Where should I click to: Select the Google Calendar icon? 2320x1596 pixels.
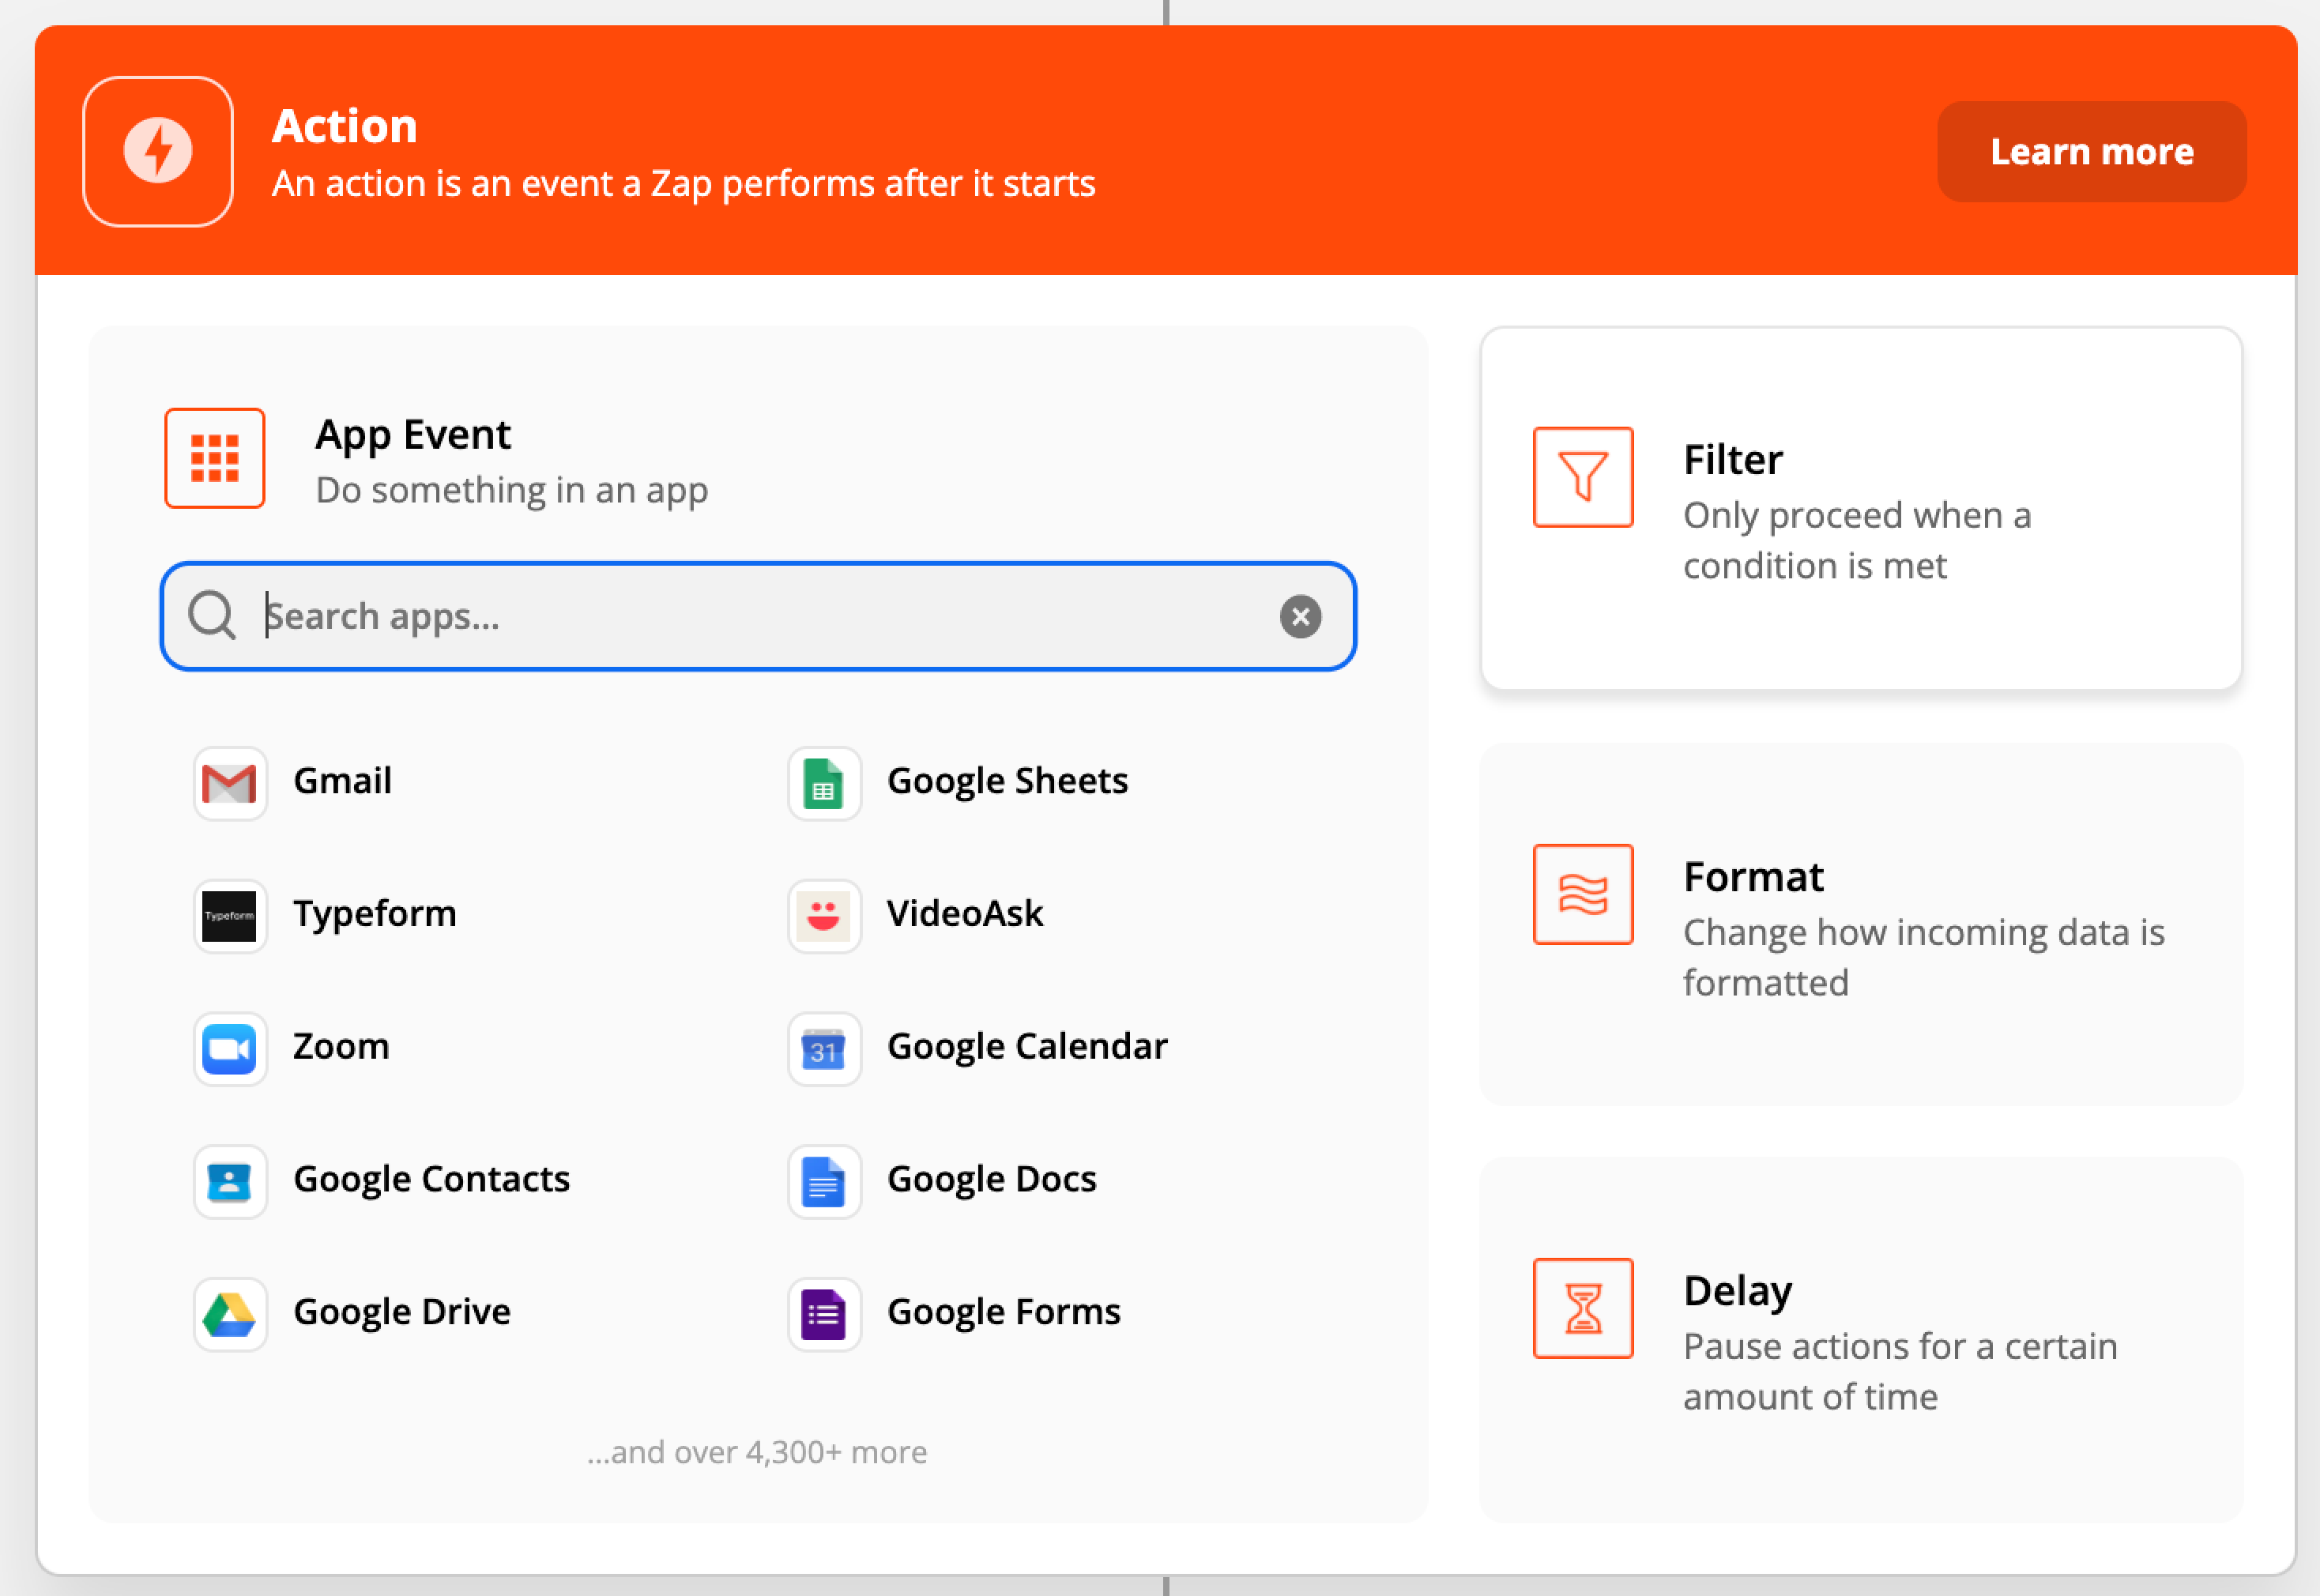pyautogui.click(x=824, y=1049)
